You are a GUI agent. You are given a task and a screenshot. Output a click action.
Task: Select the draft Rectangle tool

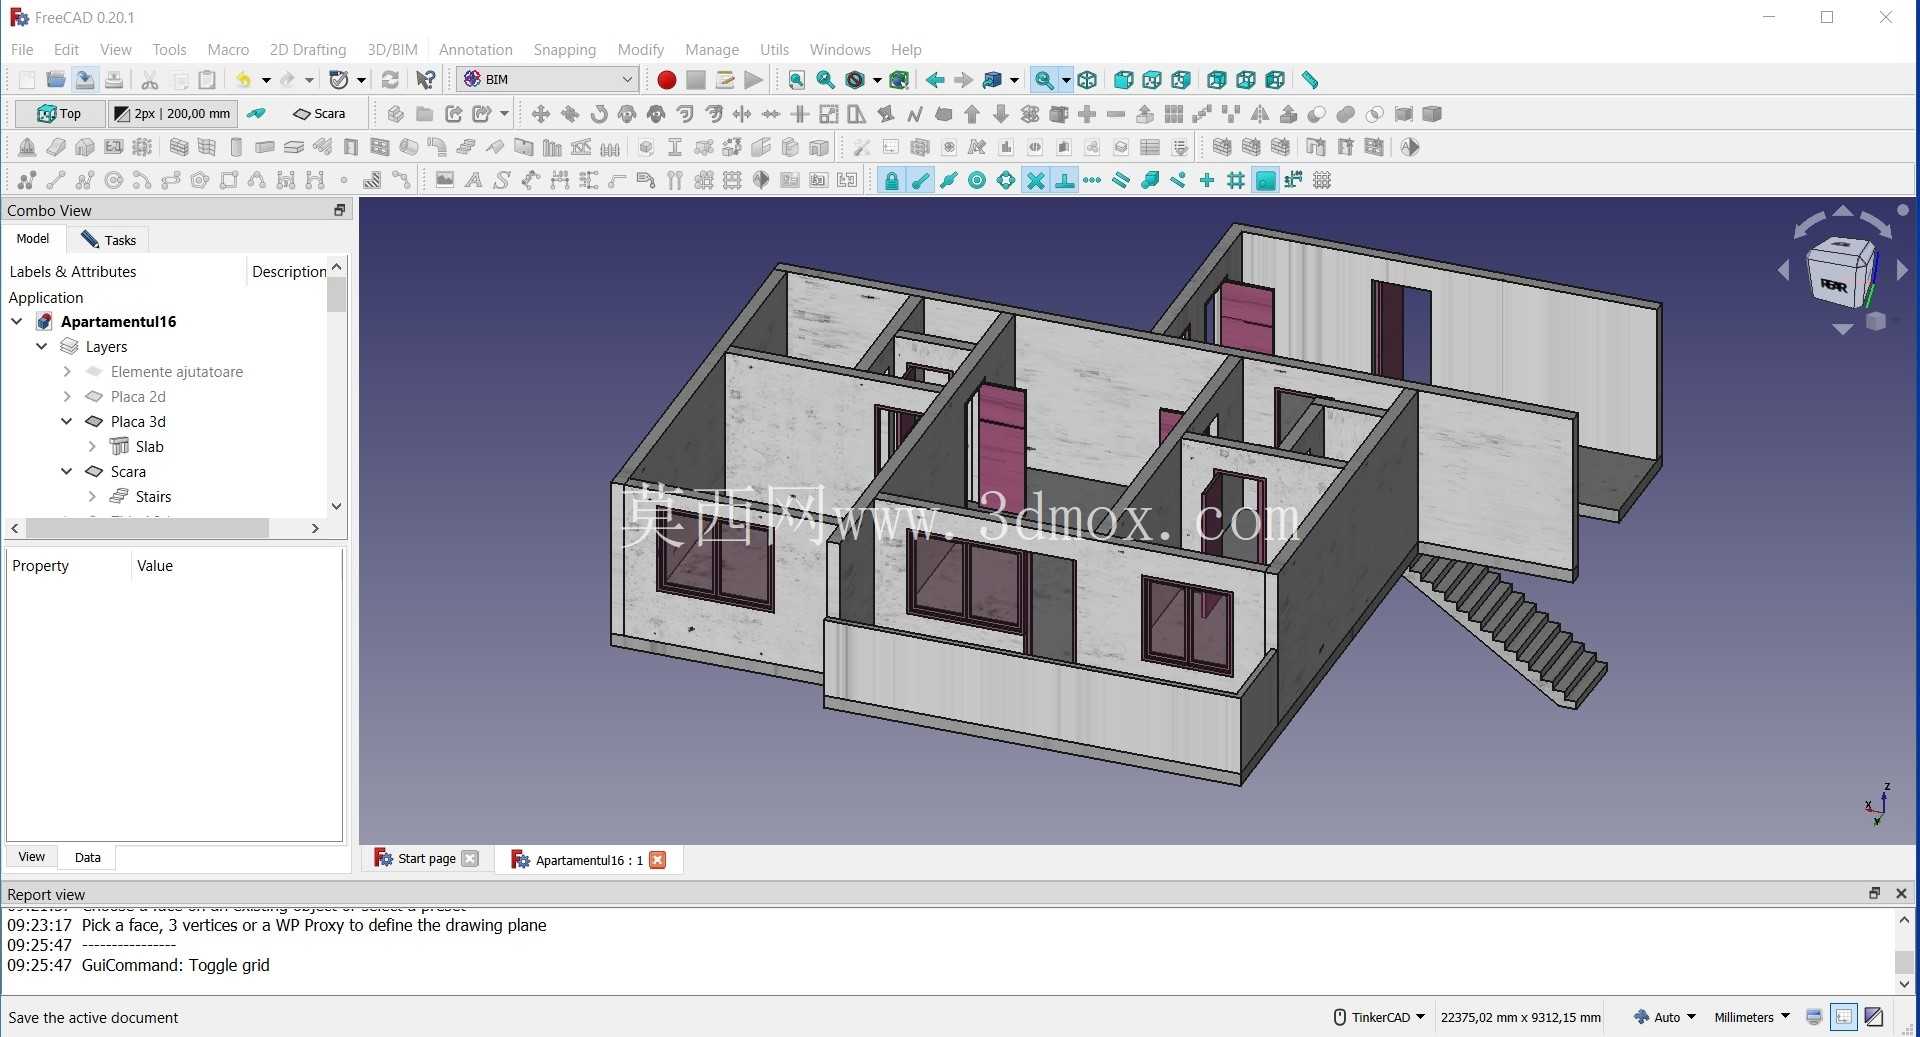(229, 180)
